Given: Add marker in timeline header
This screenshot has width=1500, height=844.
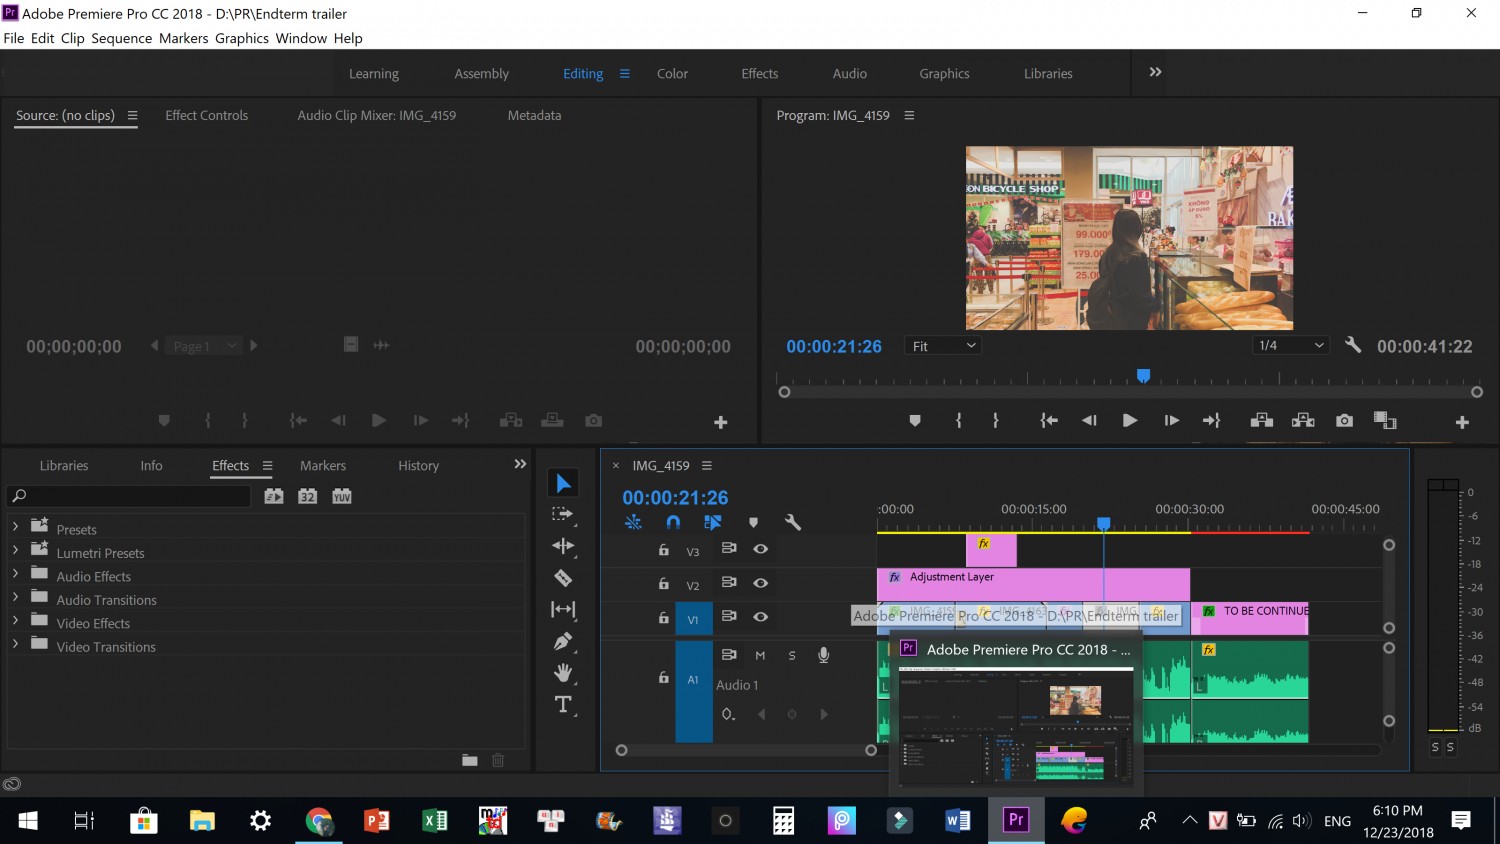Looking at the screenshot, I should (x=753, y=522).
